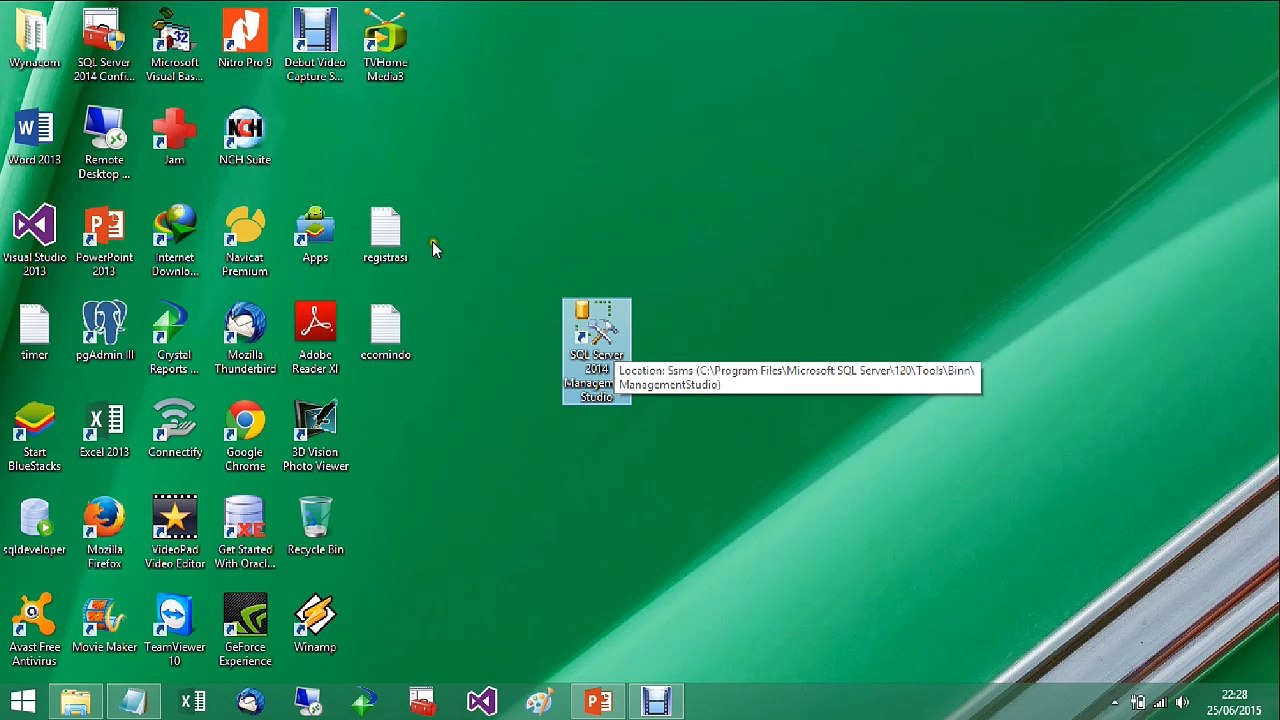Switch to PowerPoint in the taskbar
The width and height of the screenshot is (1280, 720).
(x=599, y=701)
